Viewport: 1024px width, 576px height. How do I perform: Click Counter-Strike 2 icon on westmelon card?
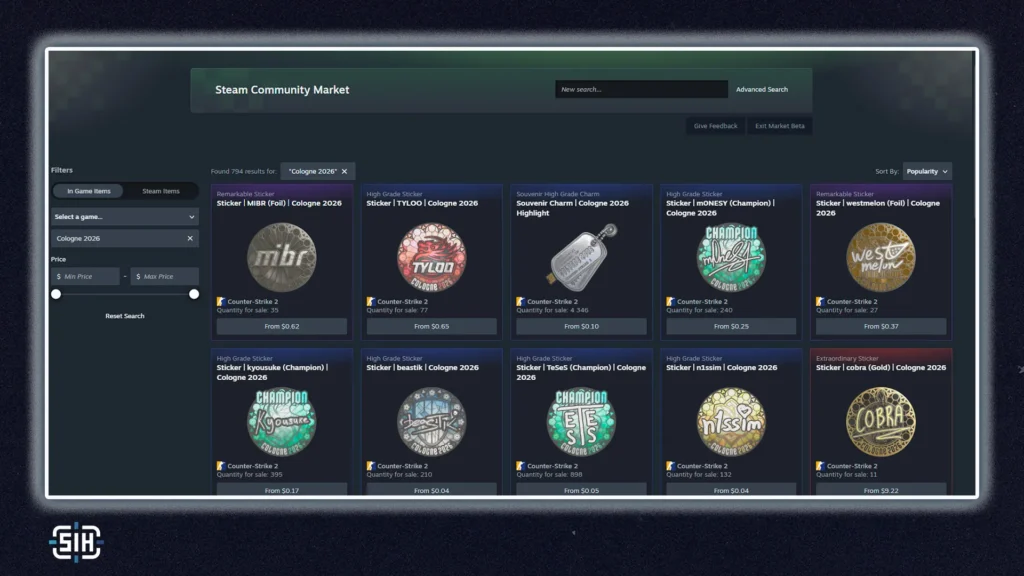pos(820,302)
